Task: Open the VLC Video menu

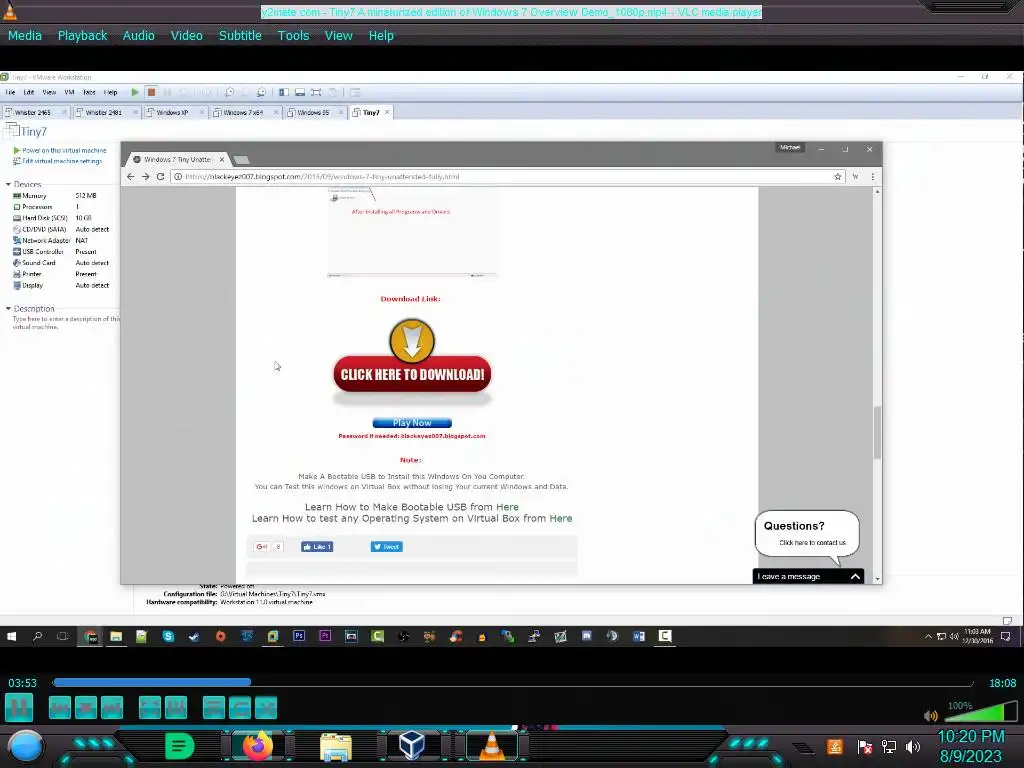Action: tap(187, 35)
